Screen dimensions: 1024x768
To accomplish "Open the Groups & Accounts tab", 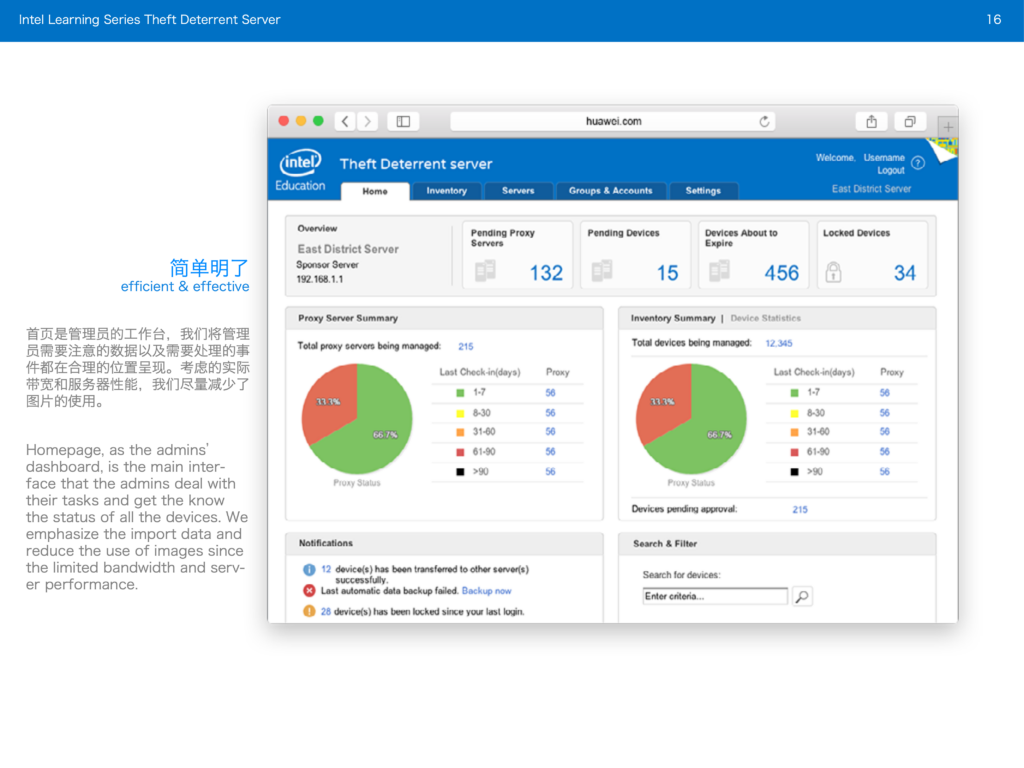I will pyautogui.click(x=610, y=191).
